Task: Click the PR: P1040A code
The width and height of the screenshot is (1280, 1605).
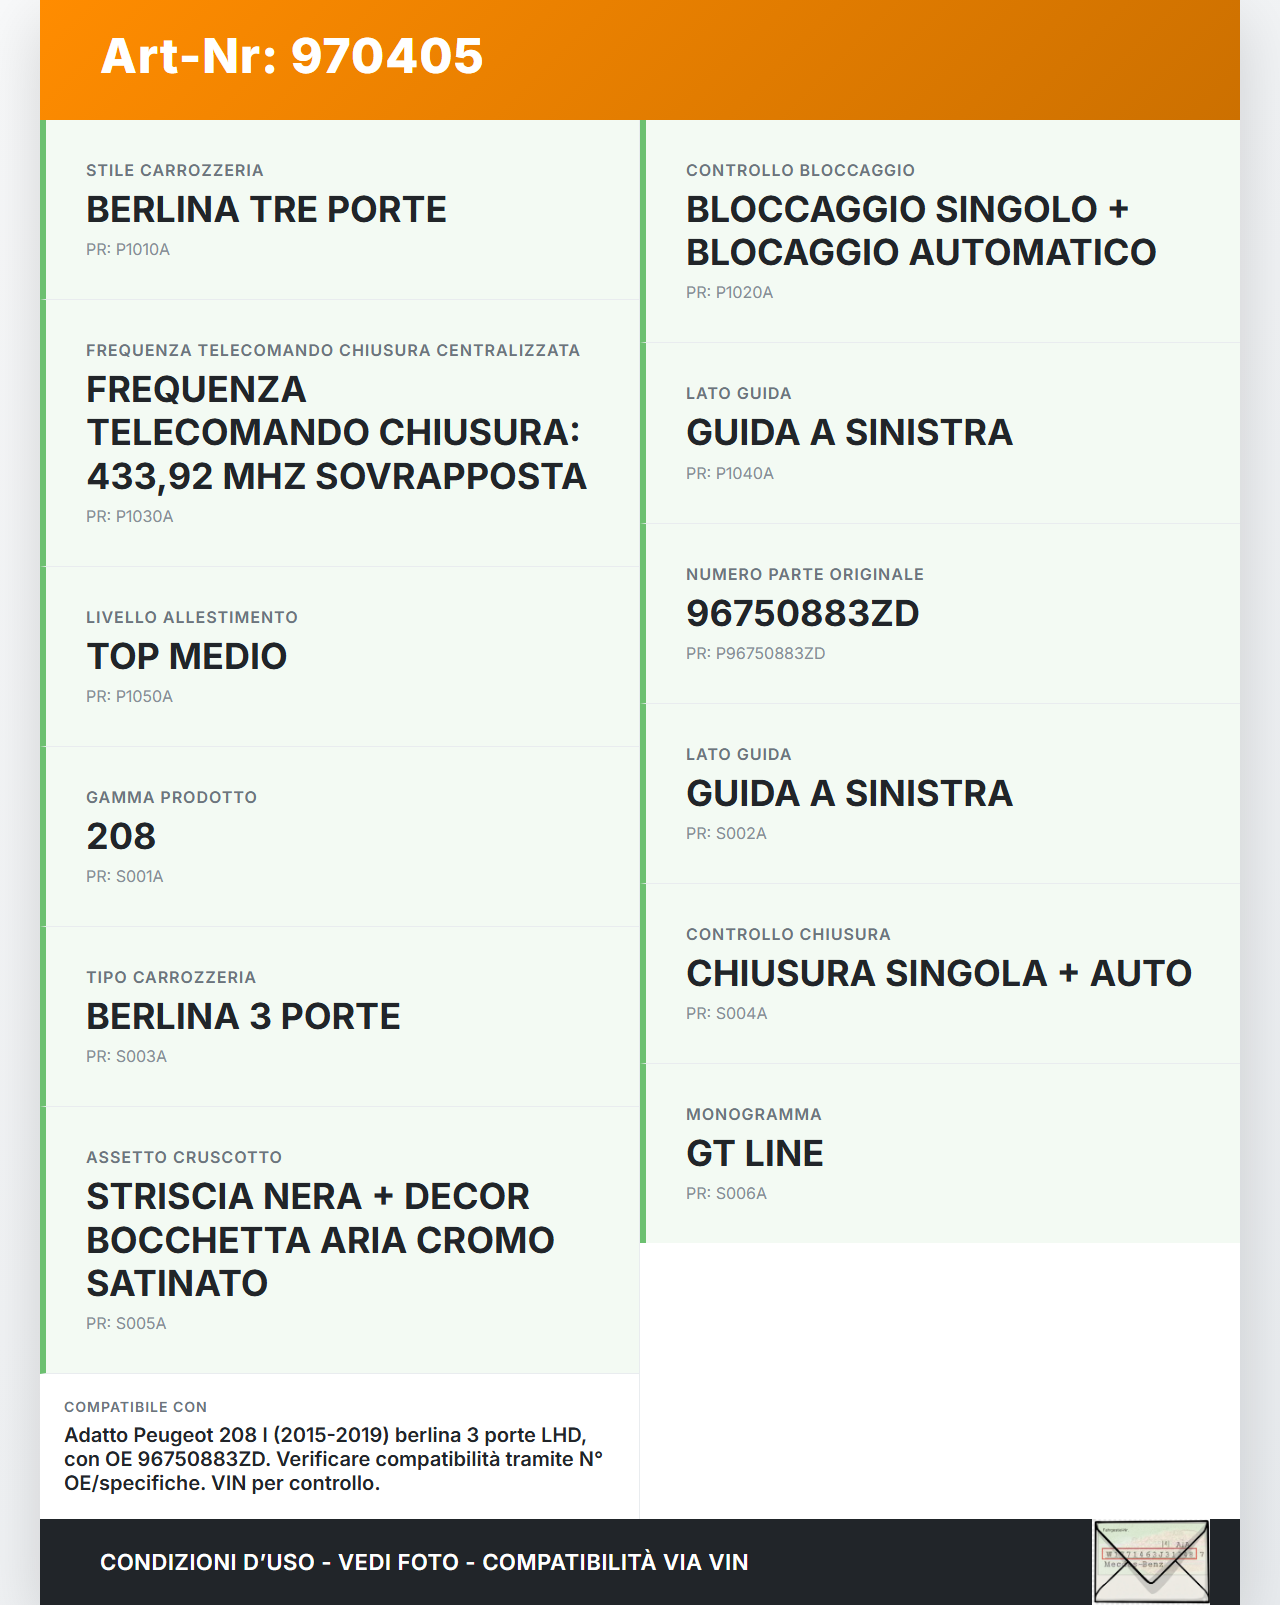Action: pos(729,473)
